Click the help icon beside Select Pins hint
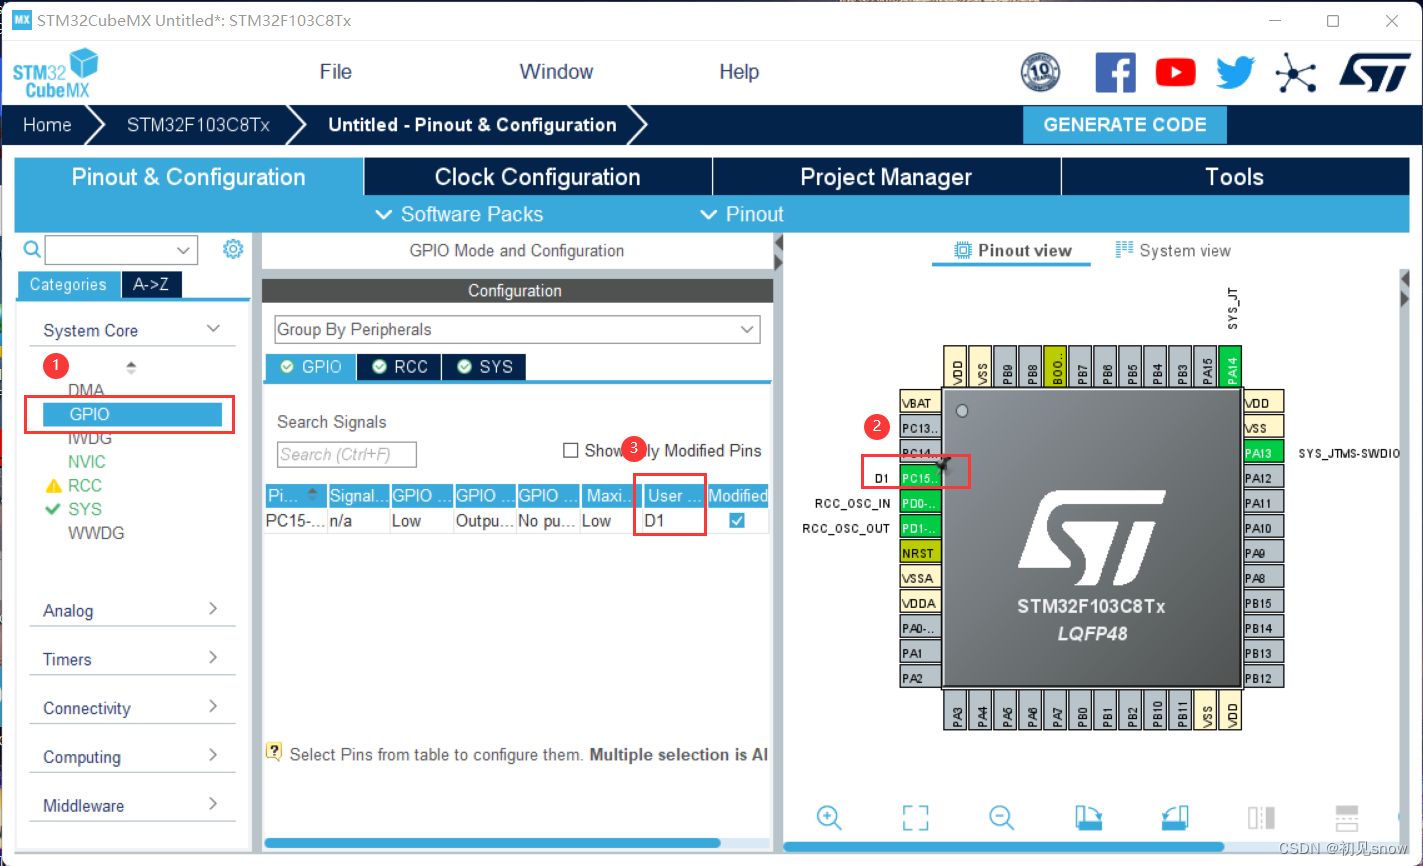This screenshot has width=1423, height=866. click(x=274, y=752)
